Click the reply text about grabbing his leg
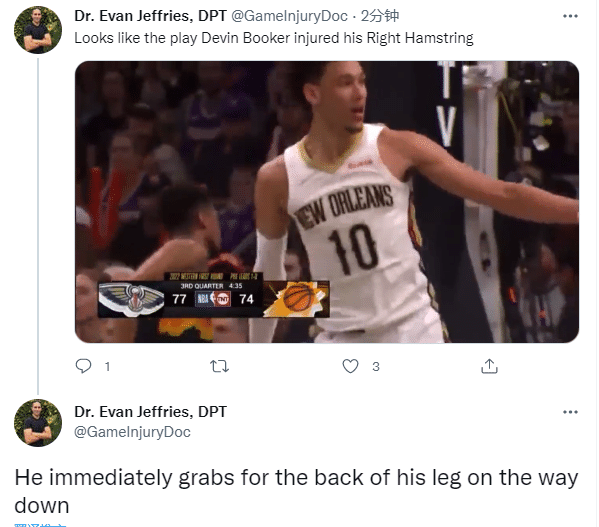This screenshot has width=599, height=527. pyautogui.click(x=296, y=491)
